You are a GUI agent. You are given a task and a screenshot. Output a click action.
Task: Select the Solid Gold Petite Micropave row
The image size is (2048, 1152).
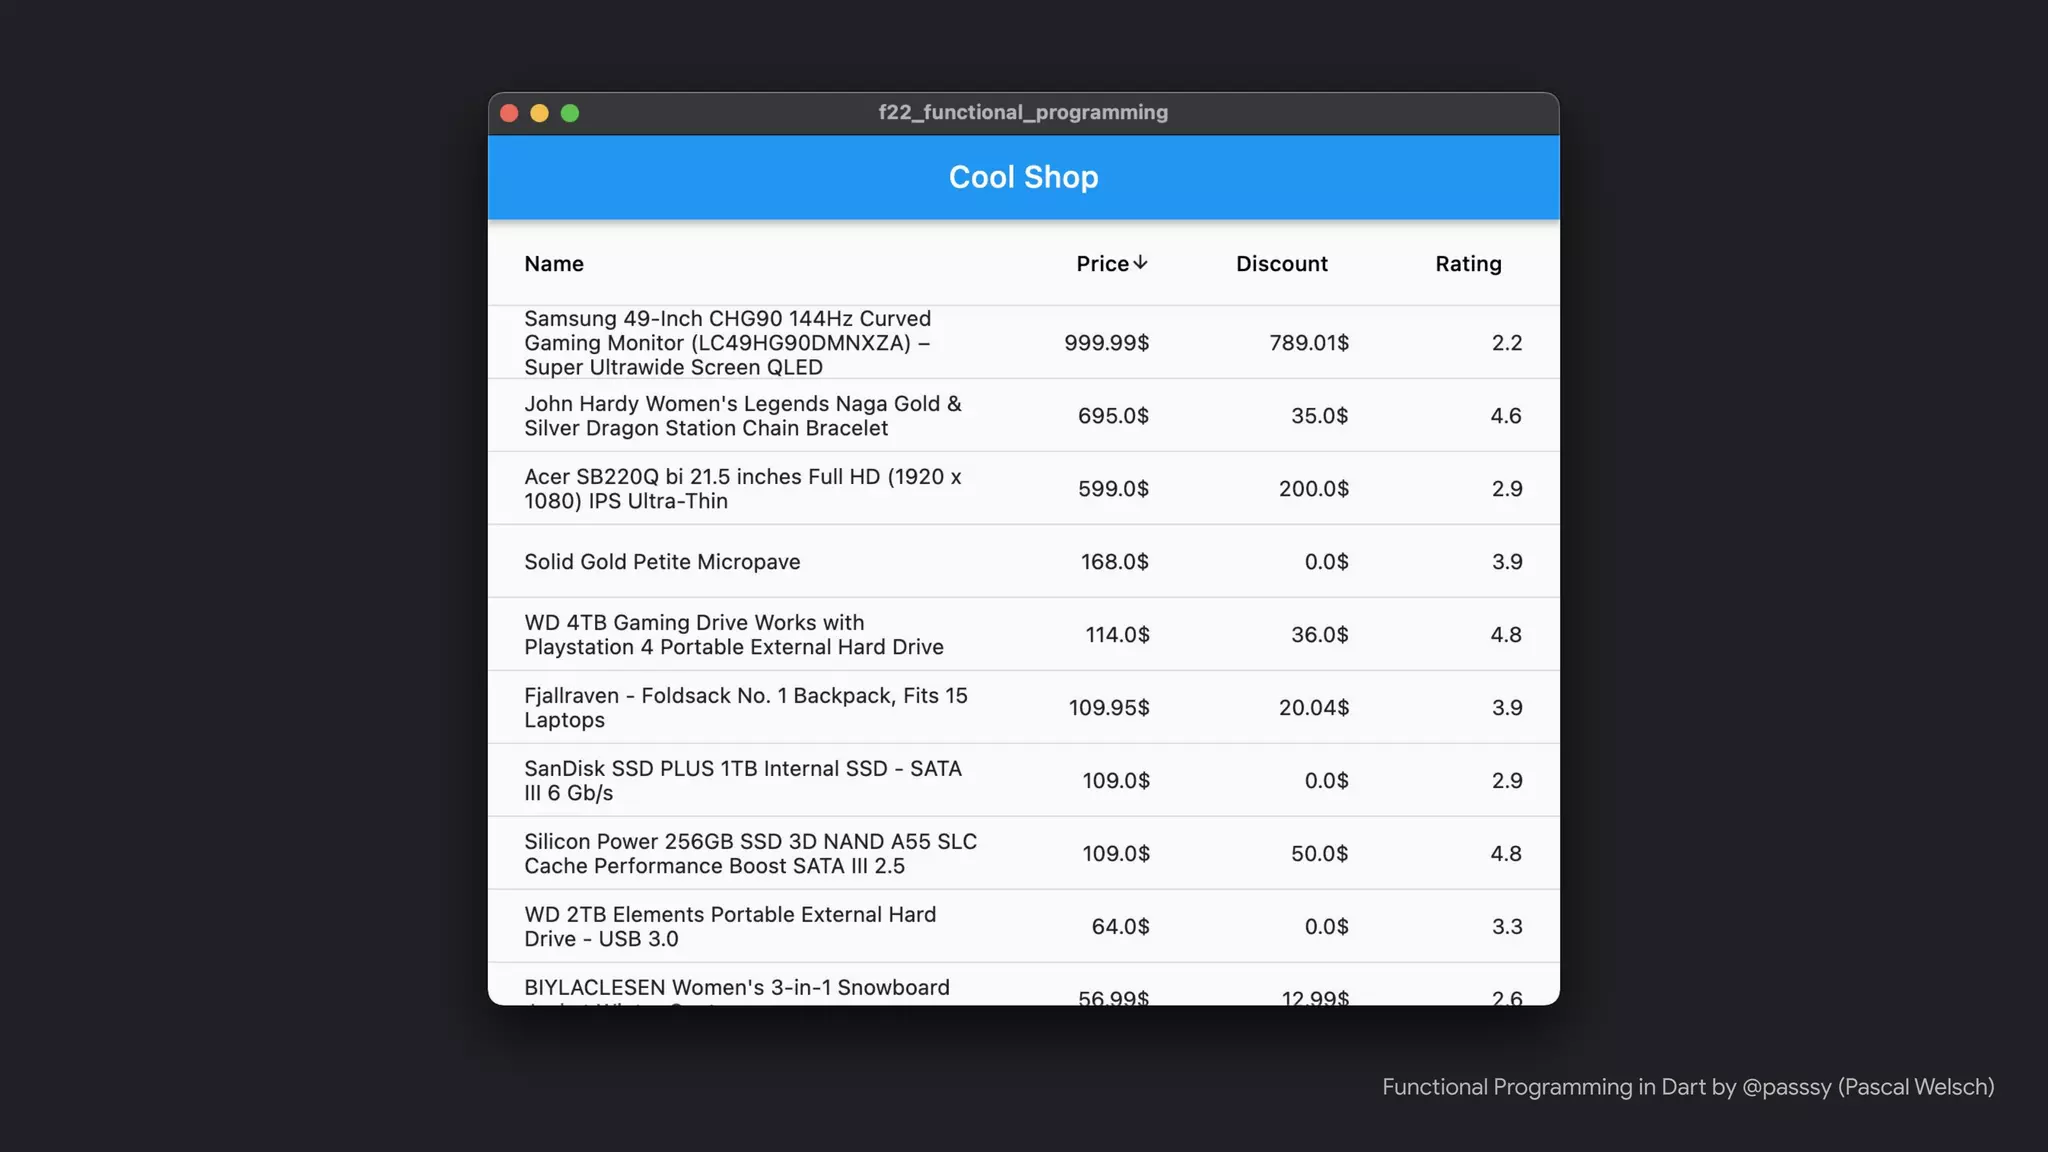pos(1023,561)
